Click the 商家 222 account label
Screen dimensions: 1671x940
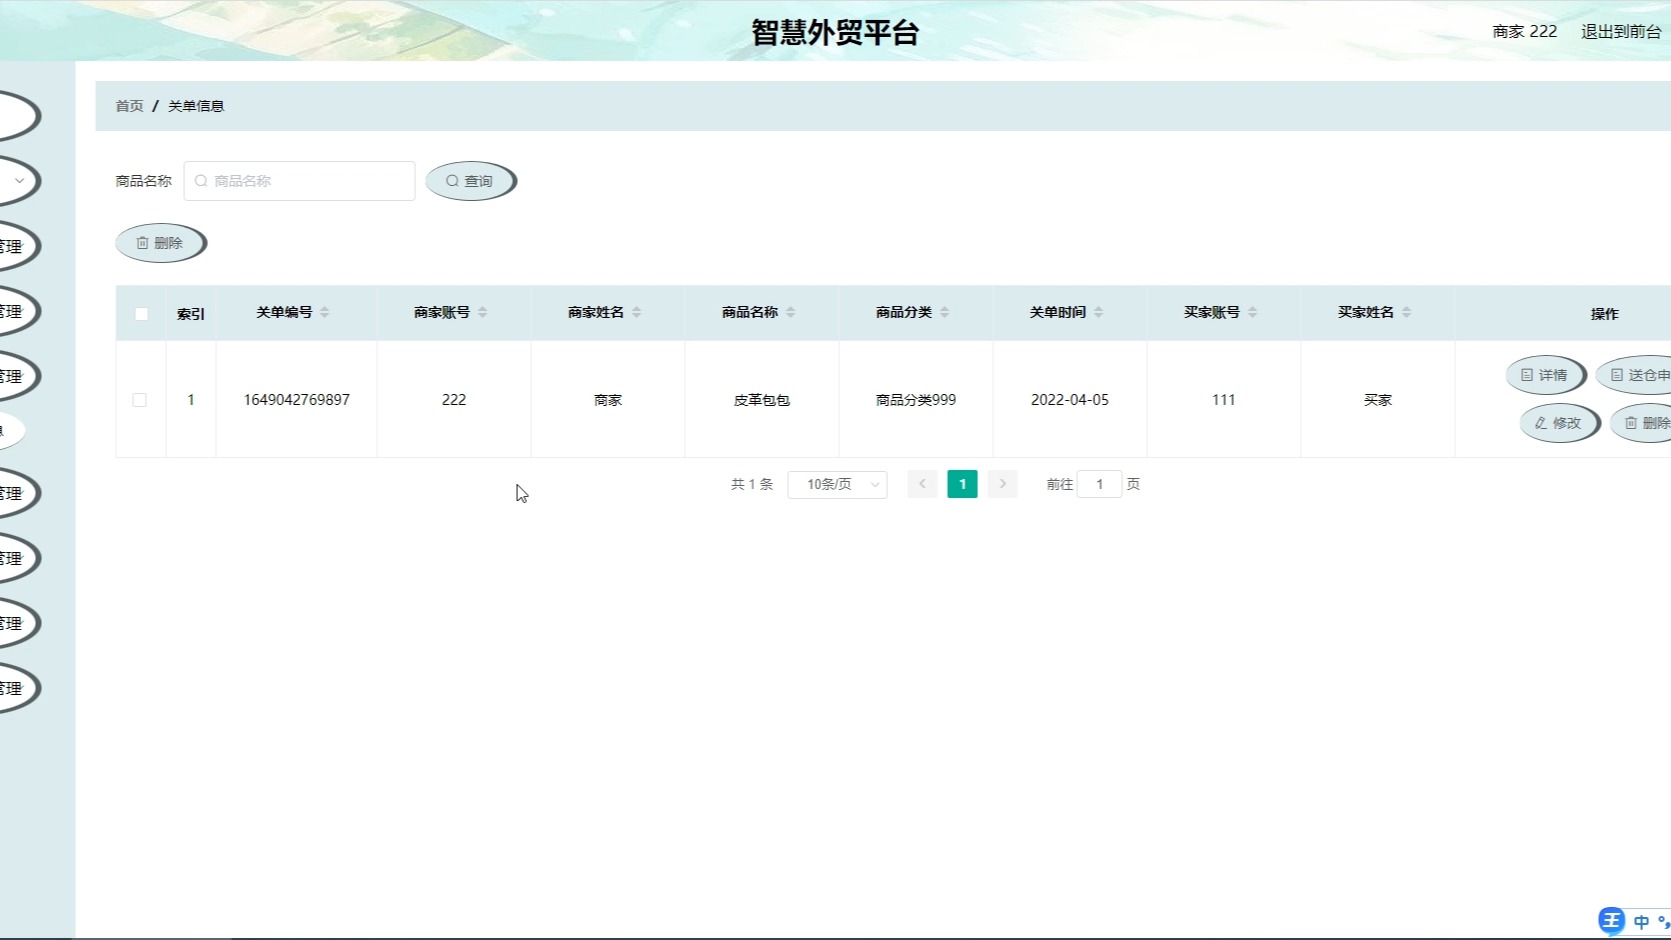click(1524, 32)
